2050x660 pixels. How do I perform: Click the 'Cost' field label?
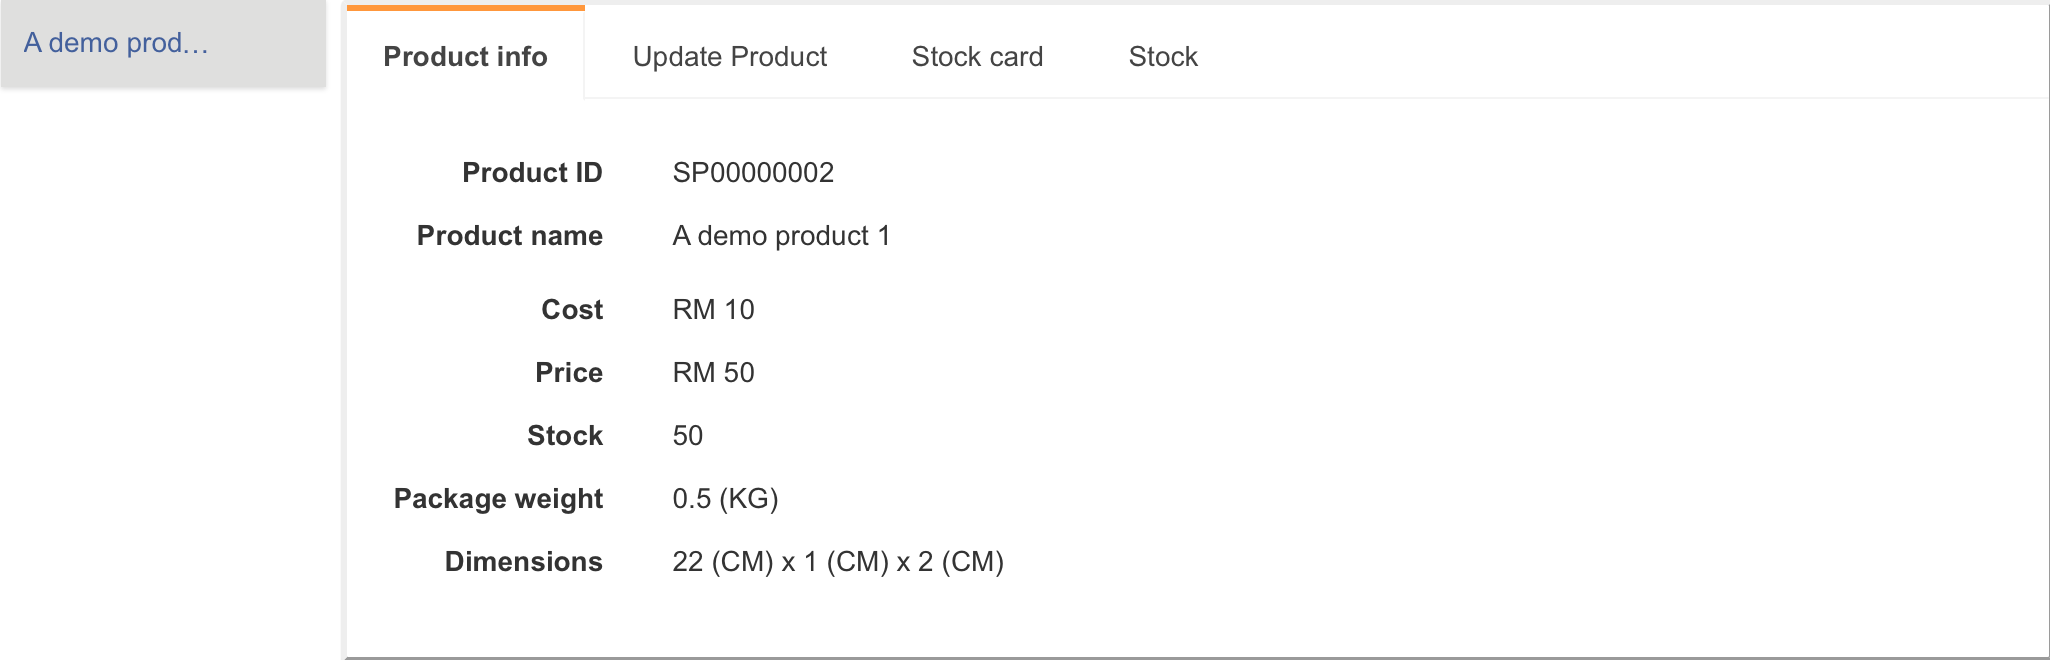click(x=572, y=310)
